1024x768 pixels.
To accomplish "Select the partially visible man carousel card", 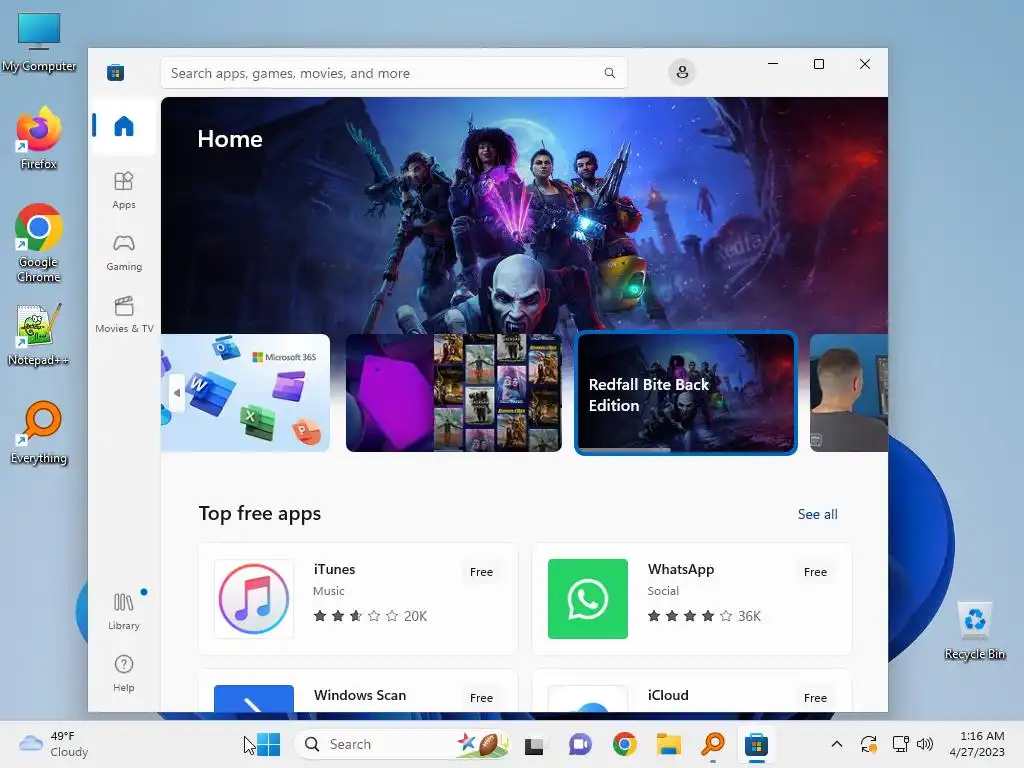I will coord(849,392).
